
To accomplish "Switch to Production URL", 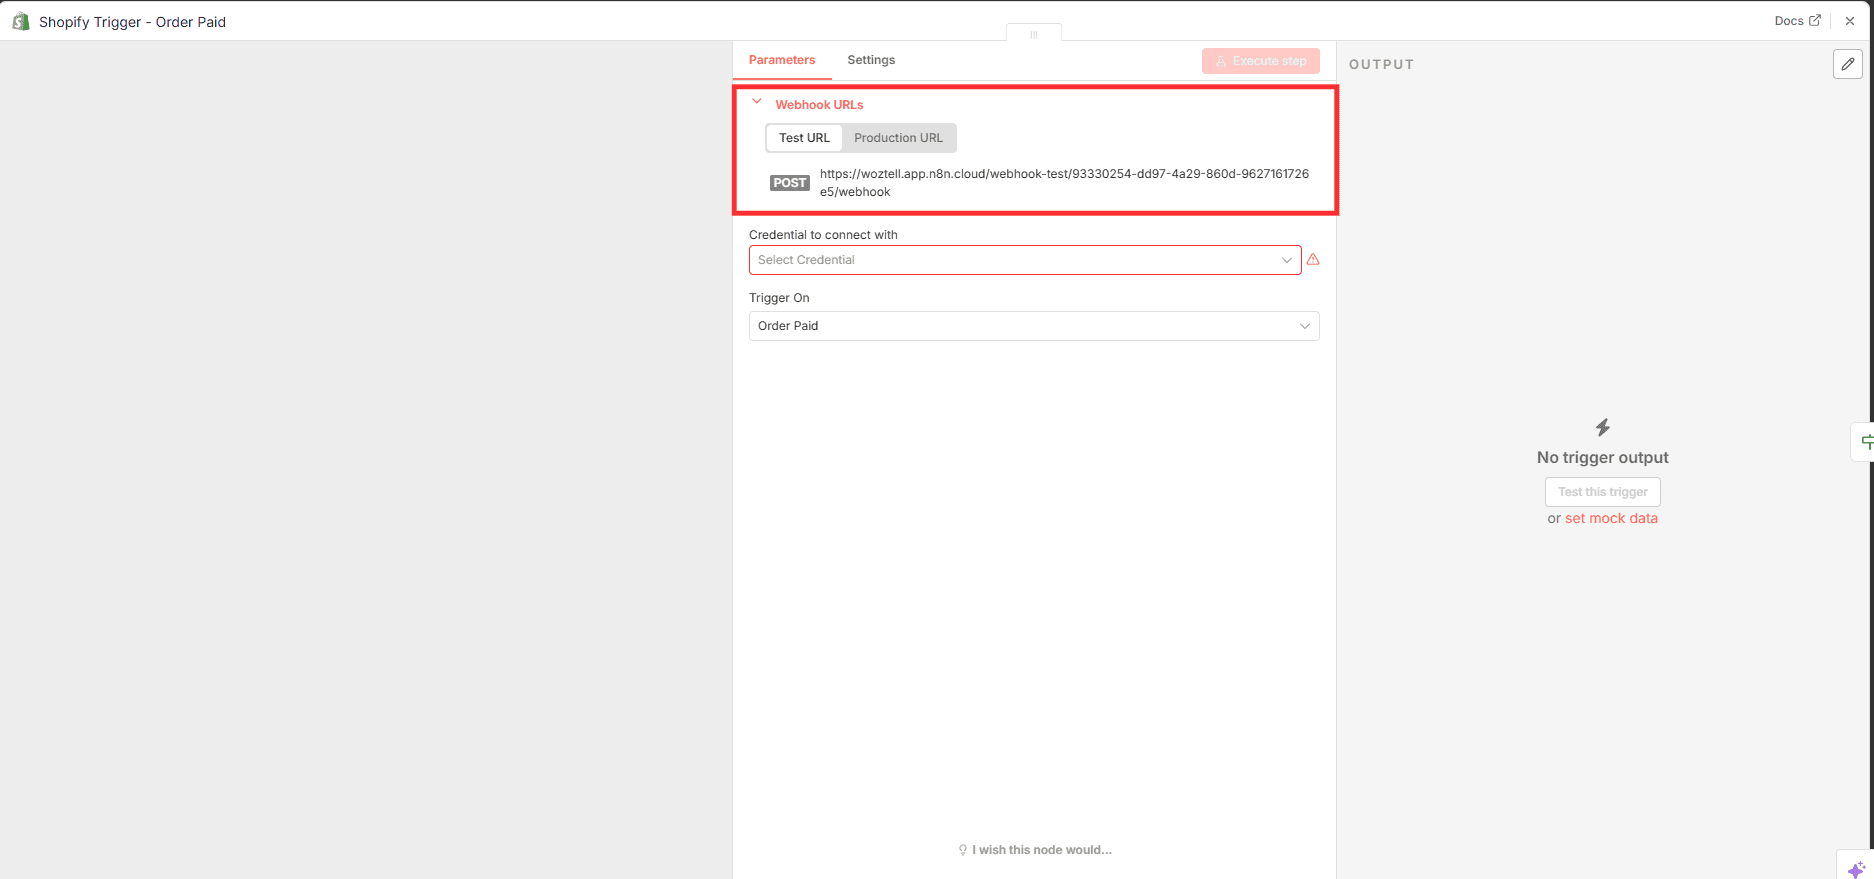I will tap(898, 138).
